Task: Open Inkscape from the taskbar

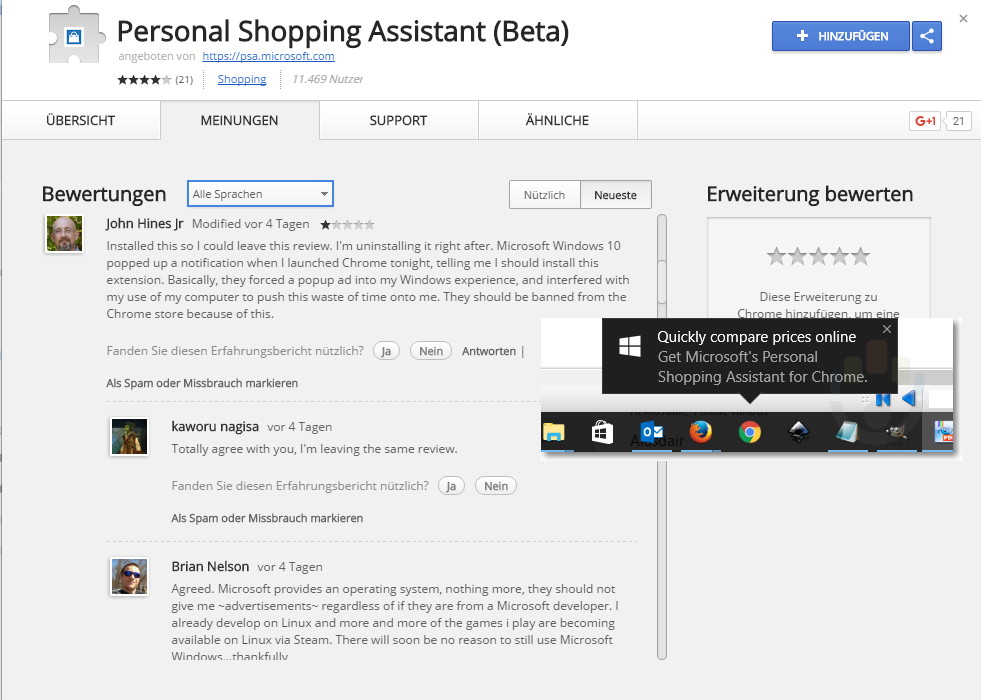Action: tap(798, 432)
